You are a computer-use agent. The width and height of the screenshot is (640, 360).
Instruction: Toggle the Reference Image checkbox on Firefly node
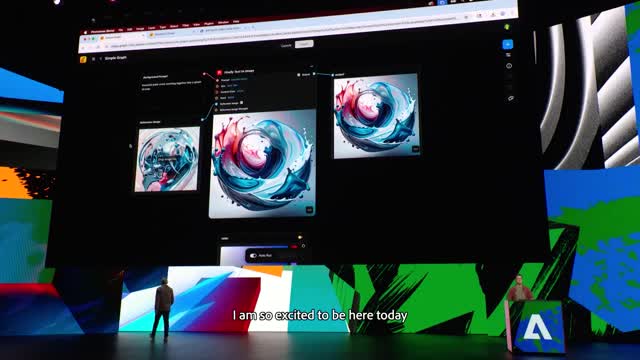(x=242, y=103)
